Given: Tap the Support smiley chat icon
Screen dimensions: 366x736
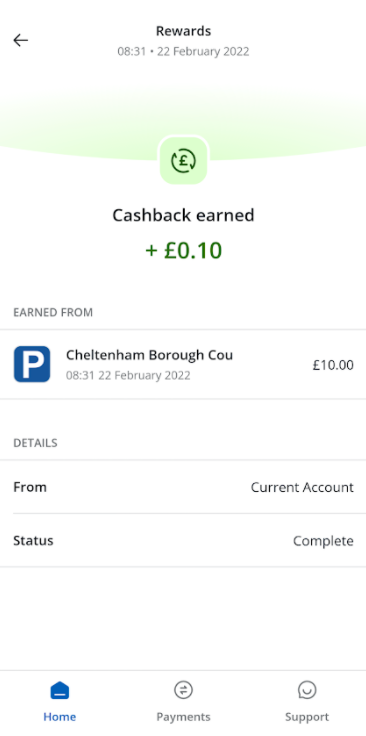Looking at the screenshot, I should (x=307, y=690).
